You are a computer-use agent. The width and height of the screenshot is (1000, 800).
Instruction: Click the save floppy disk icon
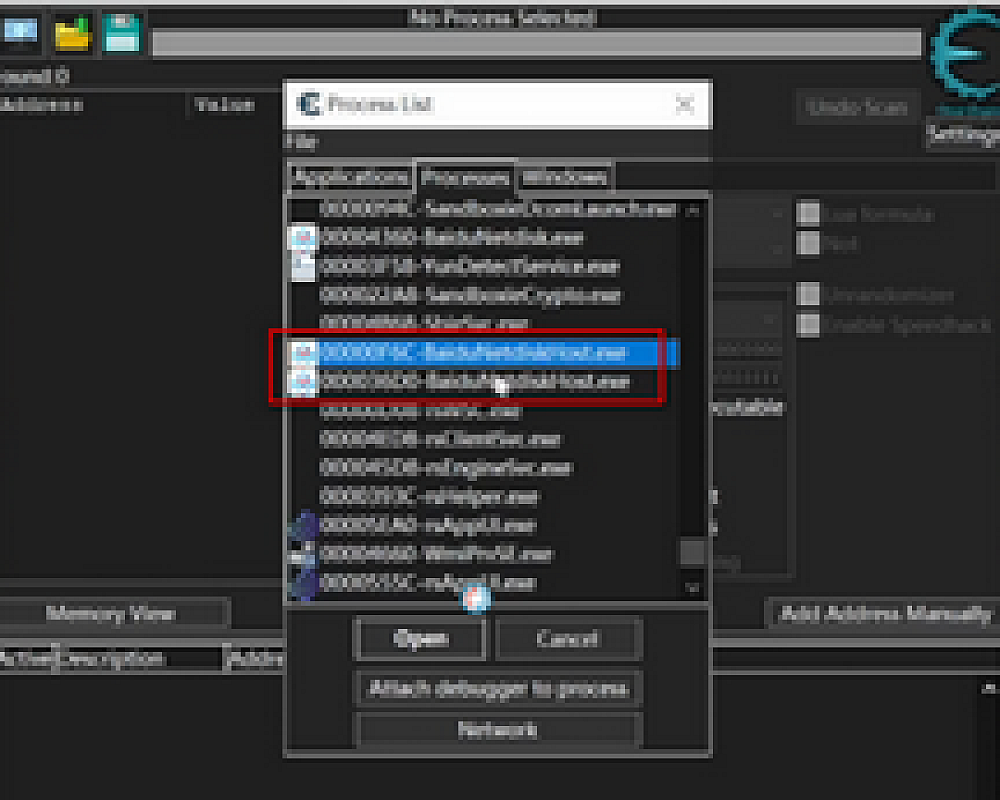pyautogui.click(x=123, y=33)
